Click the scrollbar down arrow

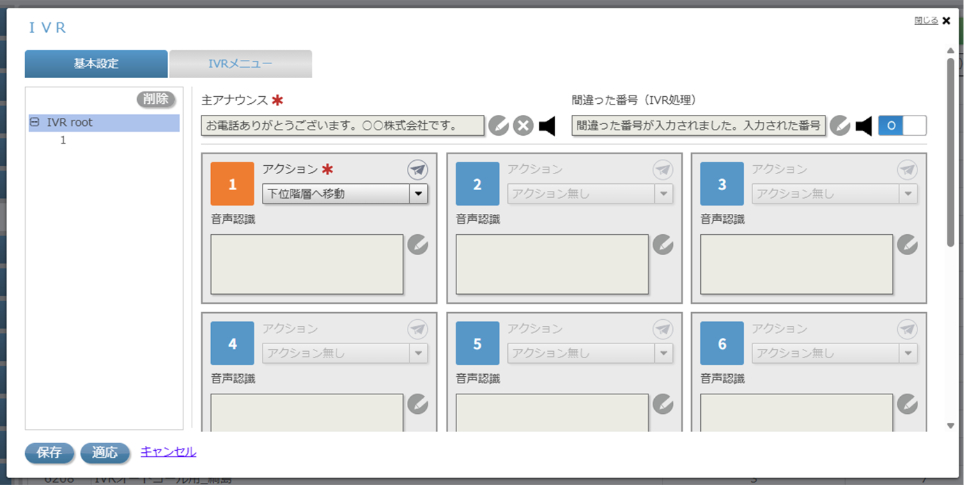950,425
